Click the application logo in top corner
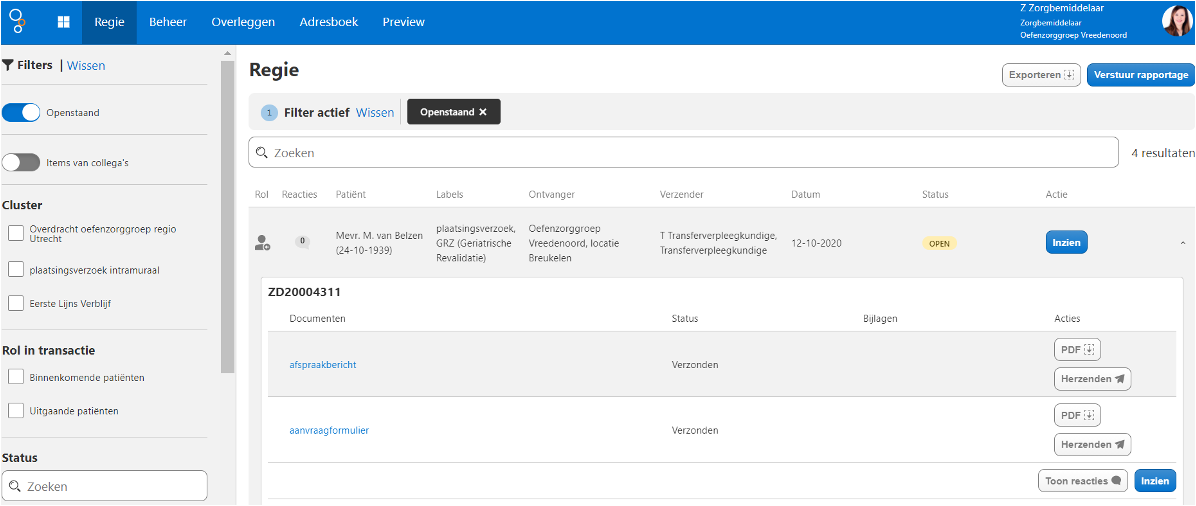Viewport: 1196px width, 506px height. pos(18,21)
